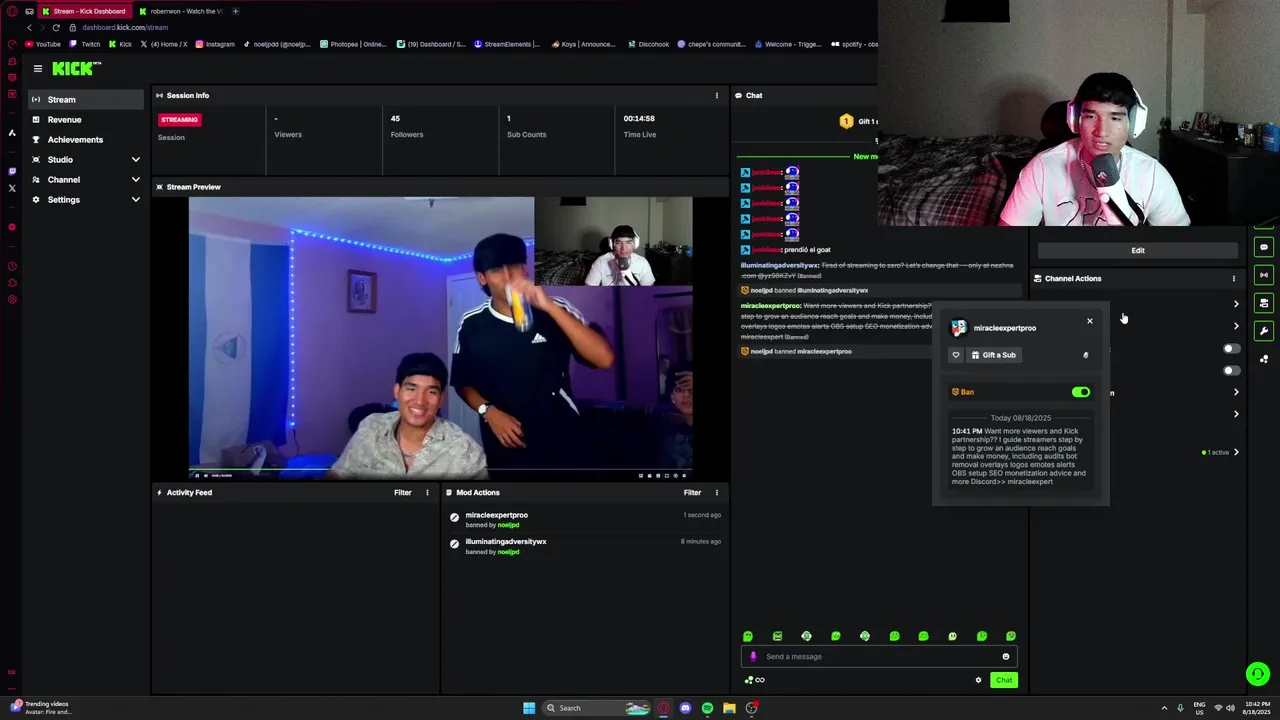Open Mod Actions three-dot menu
1280x720 pixels.
point(716,493)
